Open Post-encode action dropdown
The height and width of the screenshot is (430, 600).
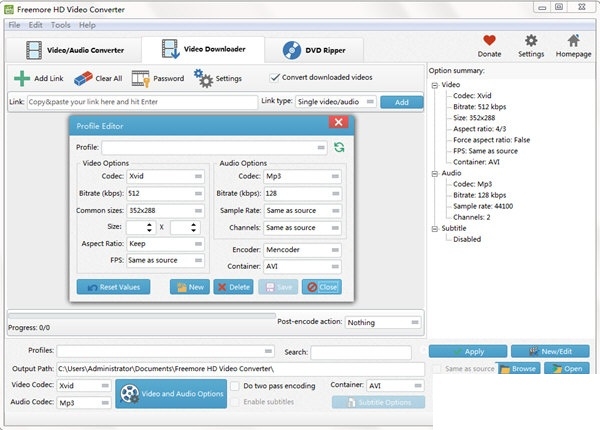(383, 322)
